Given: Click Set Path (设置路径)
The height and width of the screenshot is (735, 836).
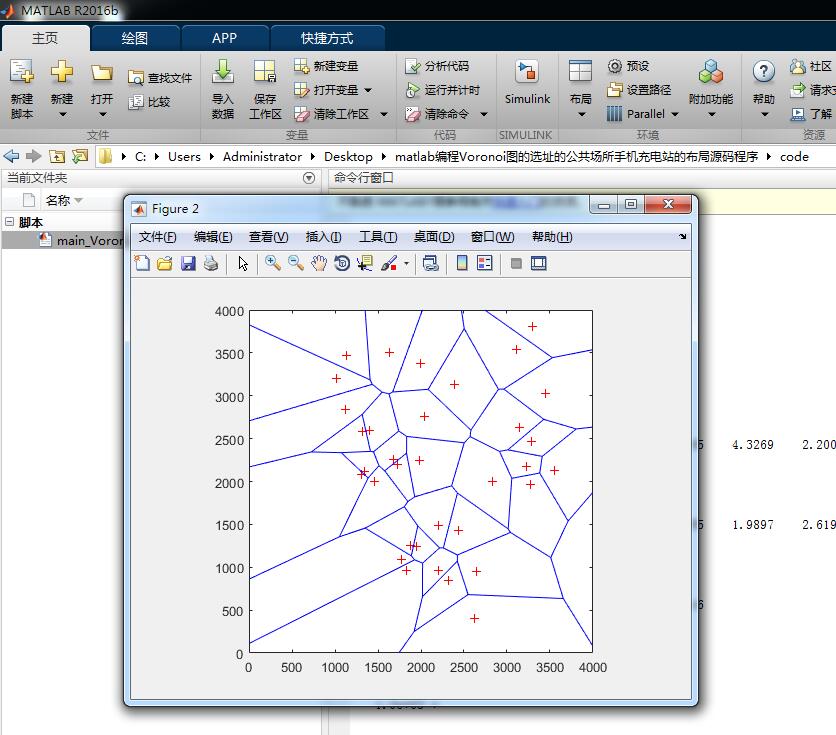Looking at the screenshot, I should point(639,90).
